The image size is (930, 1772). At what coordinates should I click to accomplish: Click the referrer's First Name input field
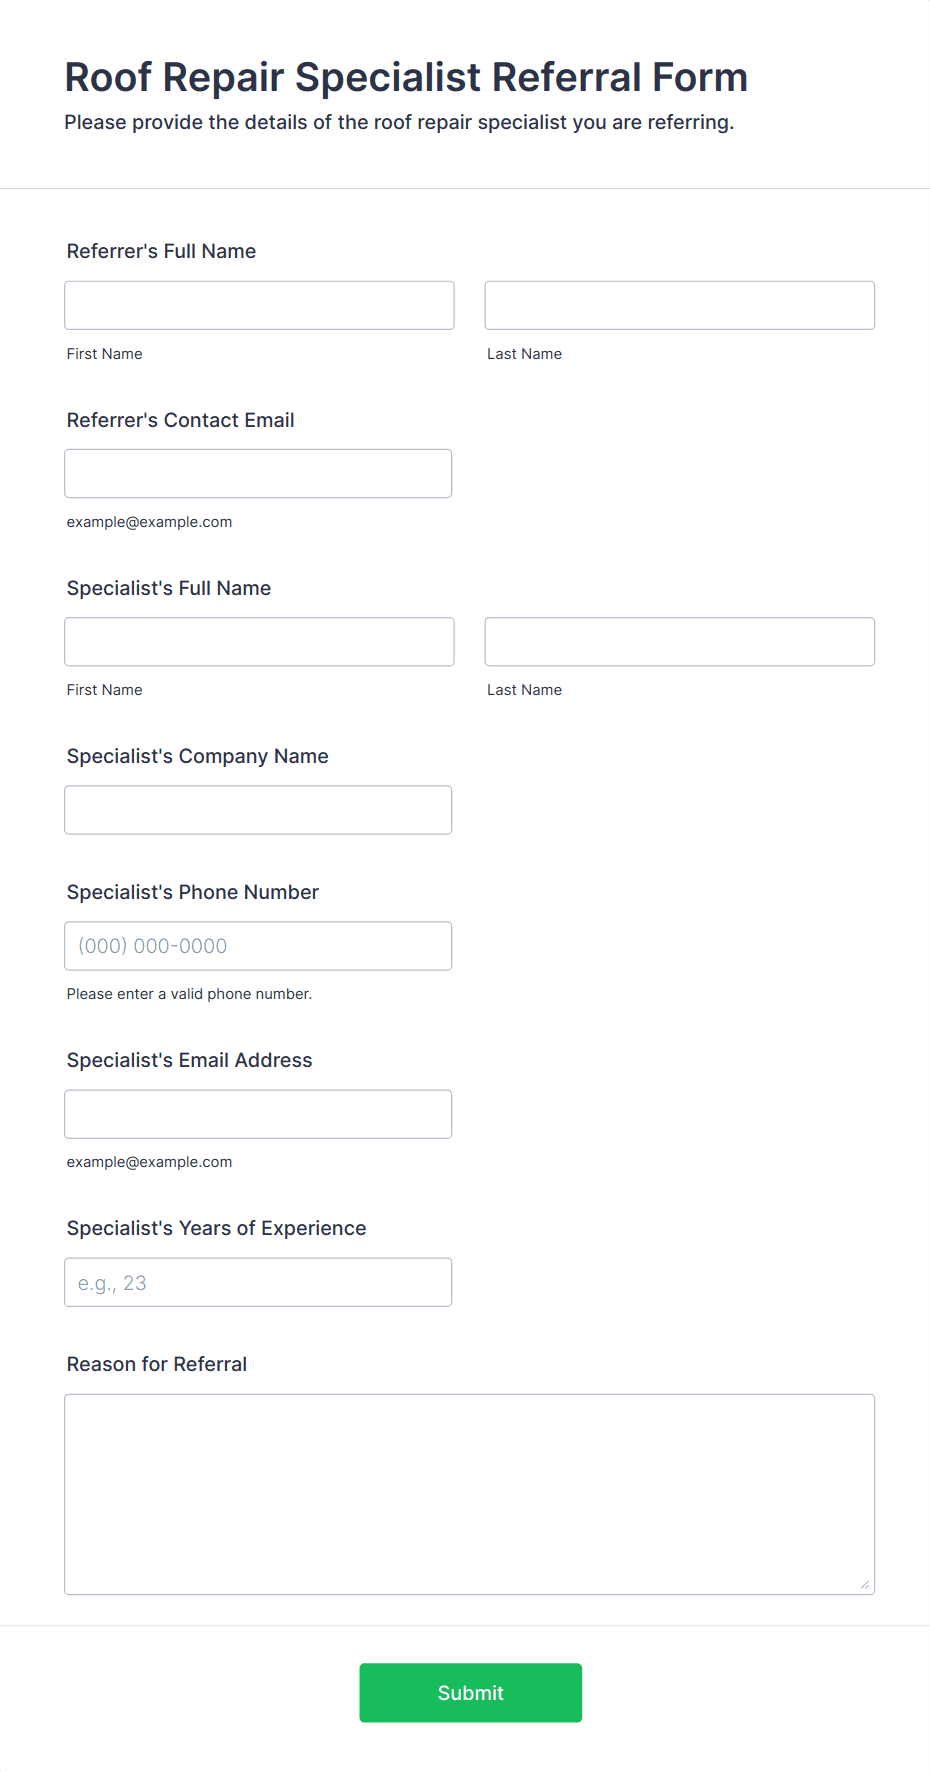[x=259, y=305]
